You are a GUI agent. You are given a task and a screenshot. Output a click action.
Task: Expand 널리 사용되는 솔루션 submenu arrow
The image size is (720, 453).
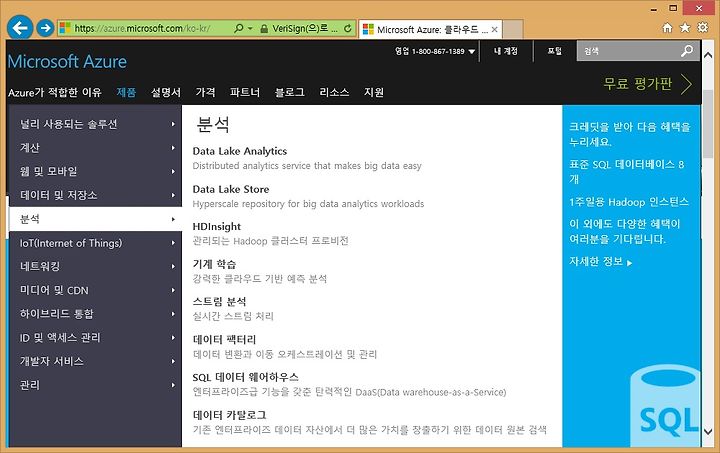click(x=173, y=124)
